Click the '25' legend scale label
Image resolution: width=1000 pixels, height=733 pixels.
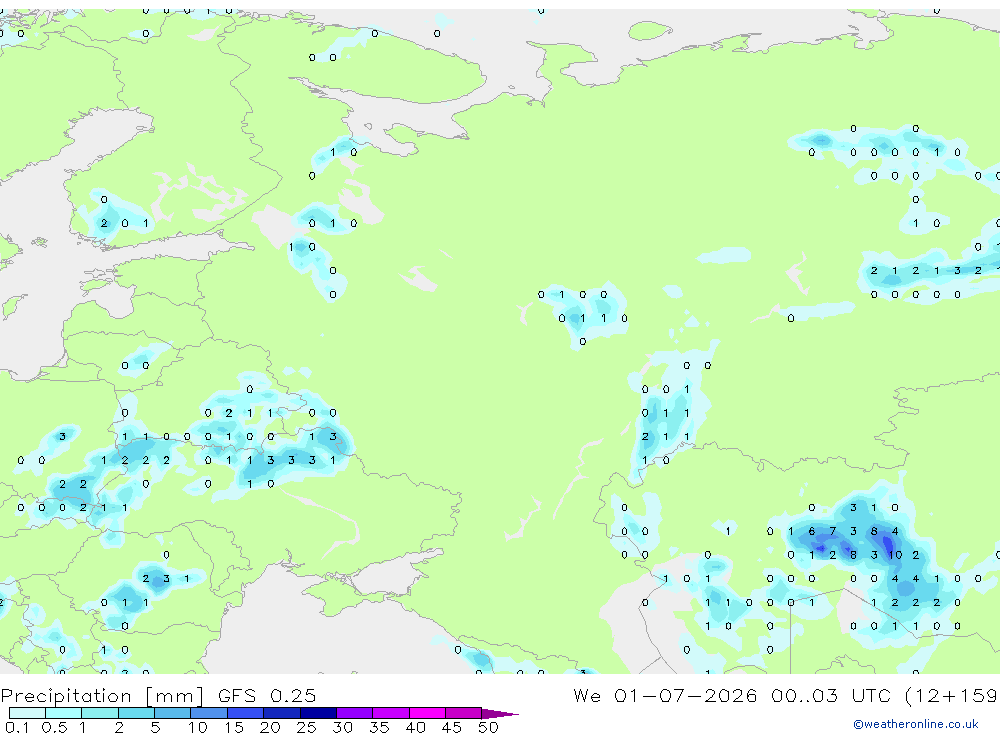(306, 727)
